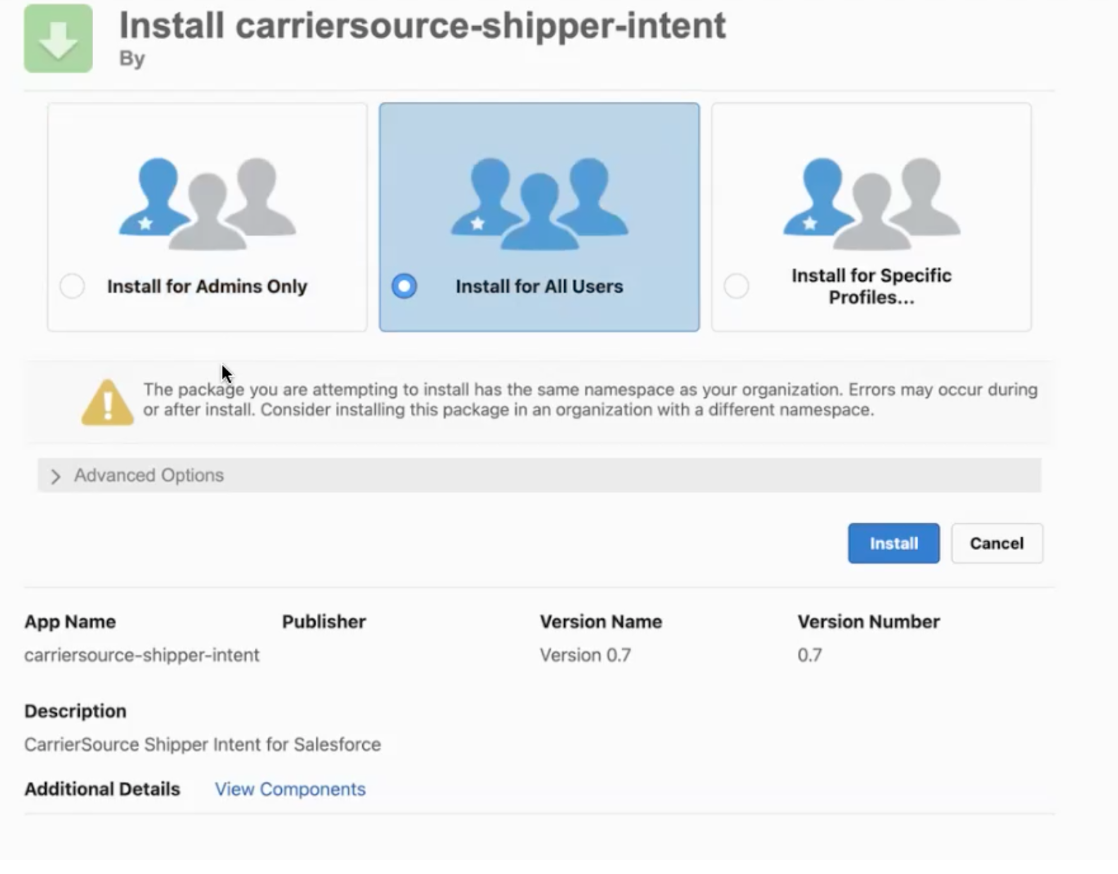Click the Specific Profiles people icon

871,204
